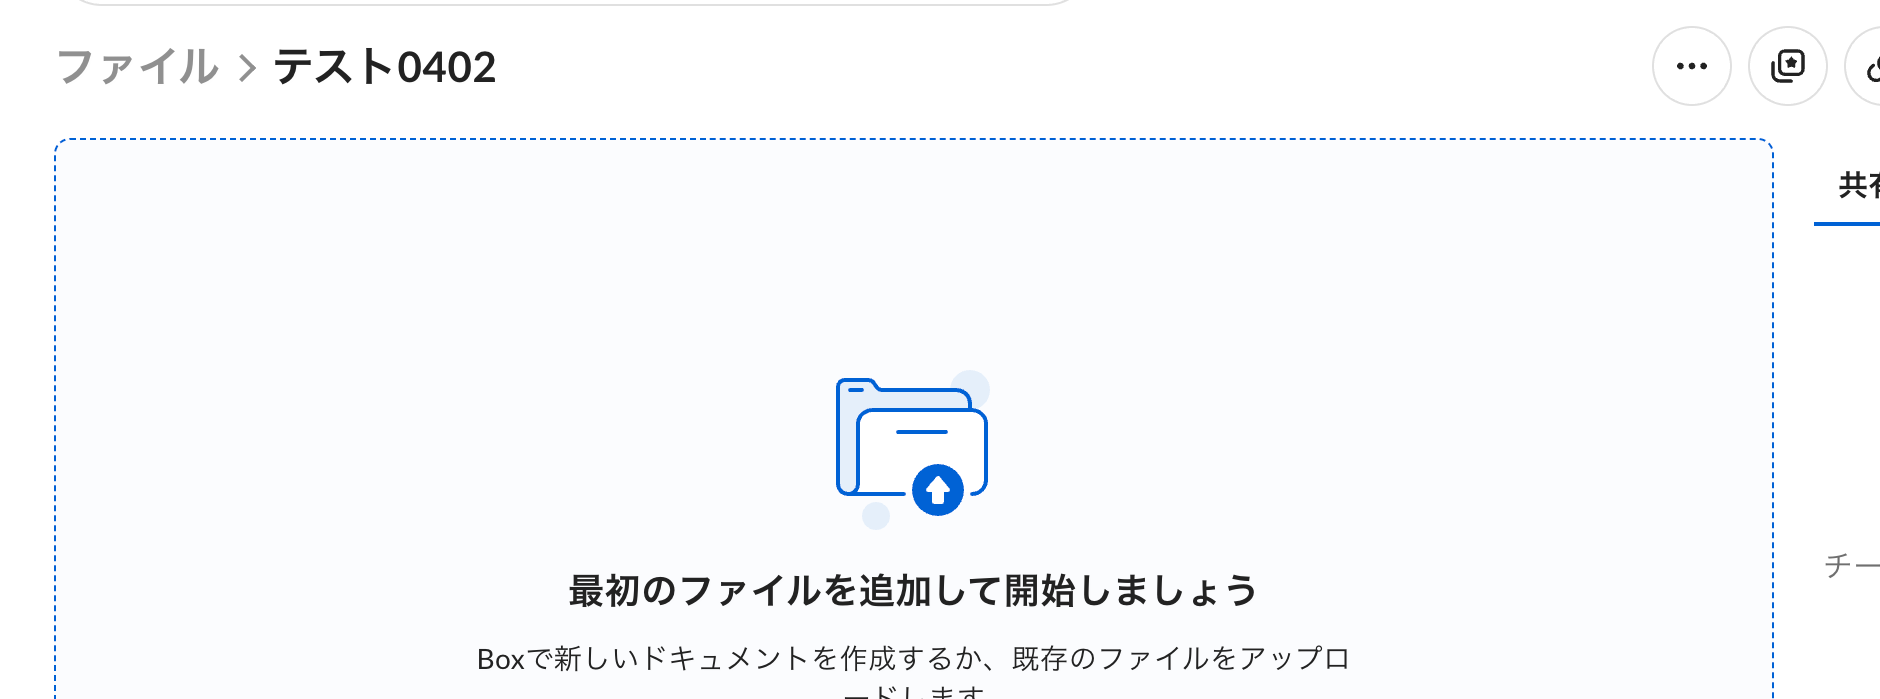Click the blue upload arrow circle
This screenshot has height=699, width=1880.
[937, 490]
